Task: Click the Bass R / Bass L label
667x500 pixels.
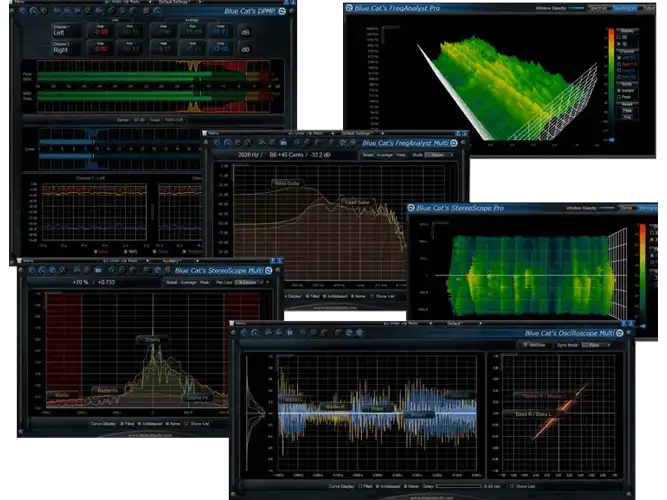Action: click(x=533, y=414)
